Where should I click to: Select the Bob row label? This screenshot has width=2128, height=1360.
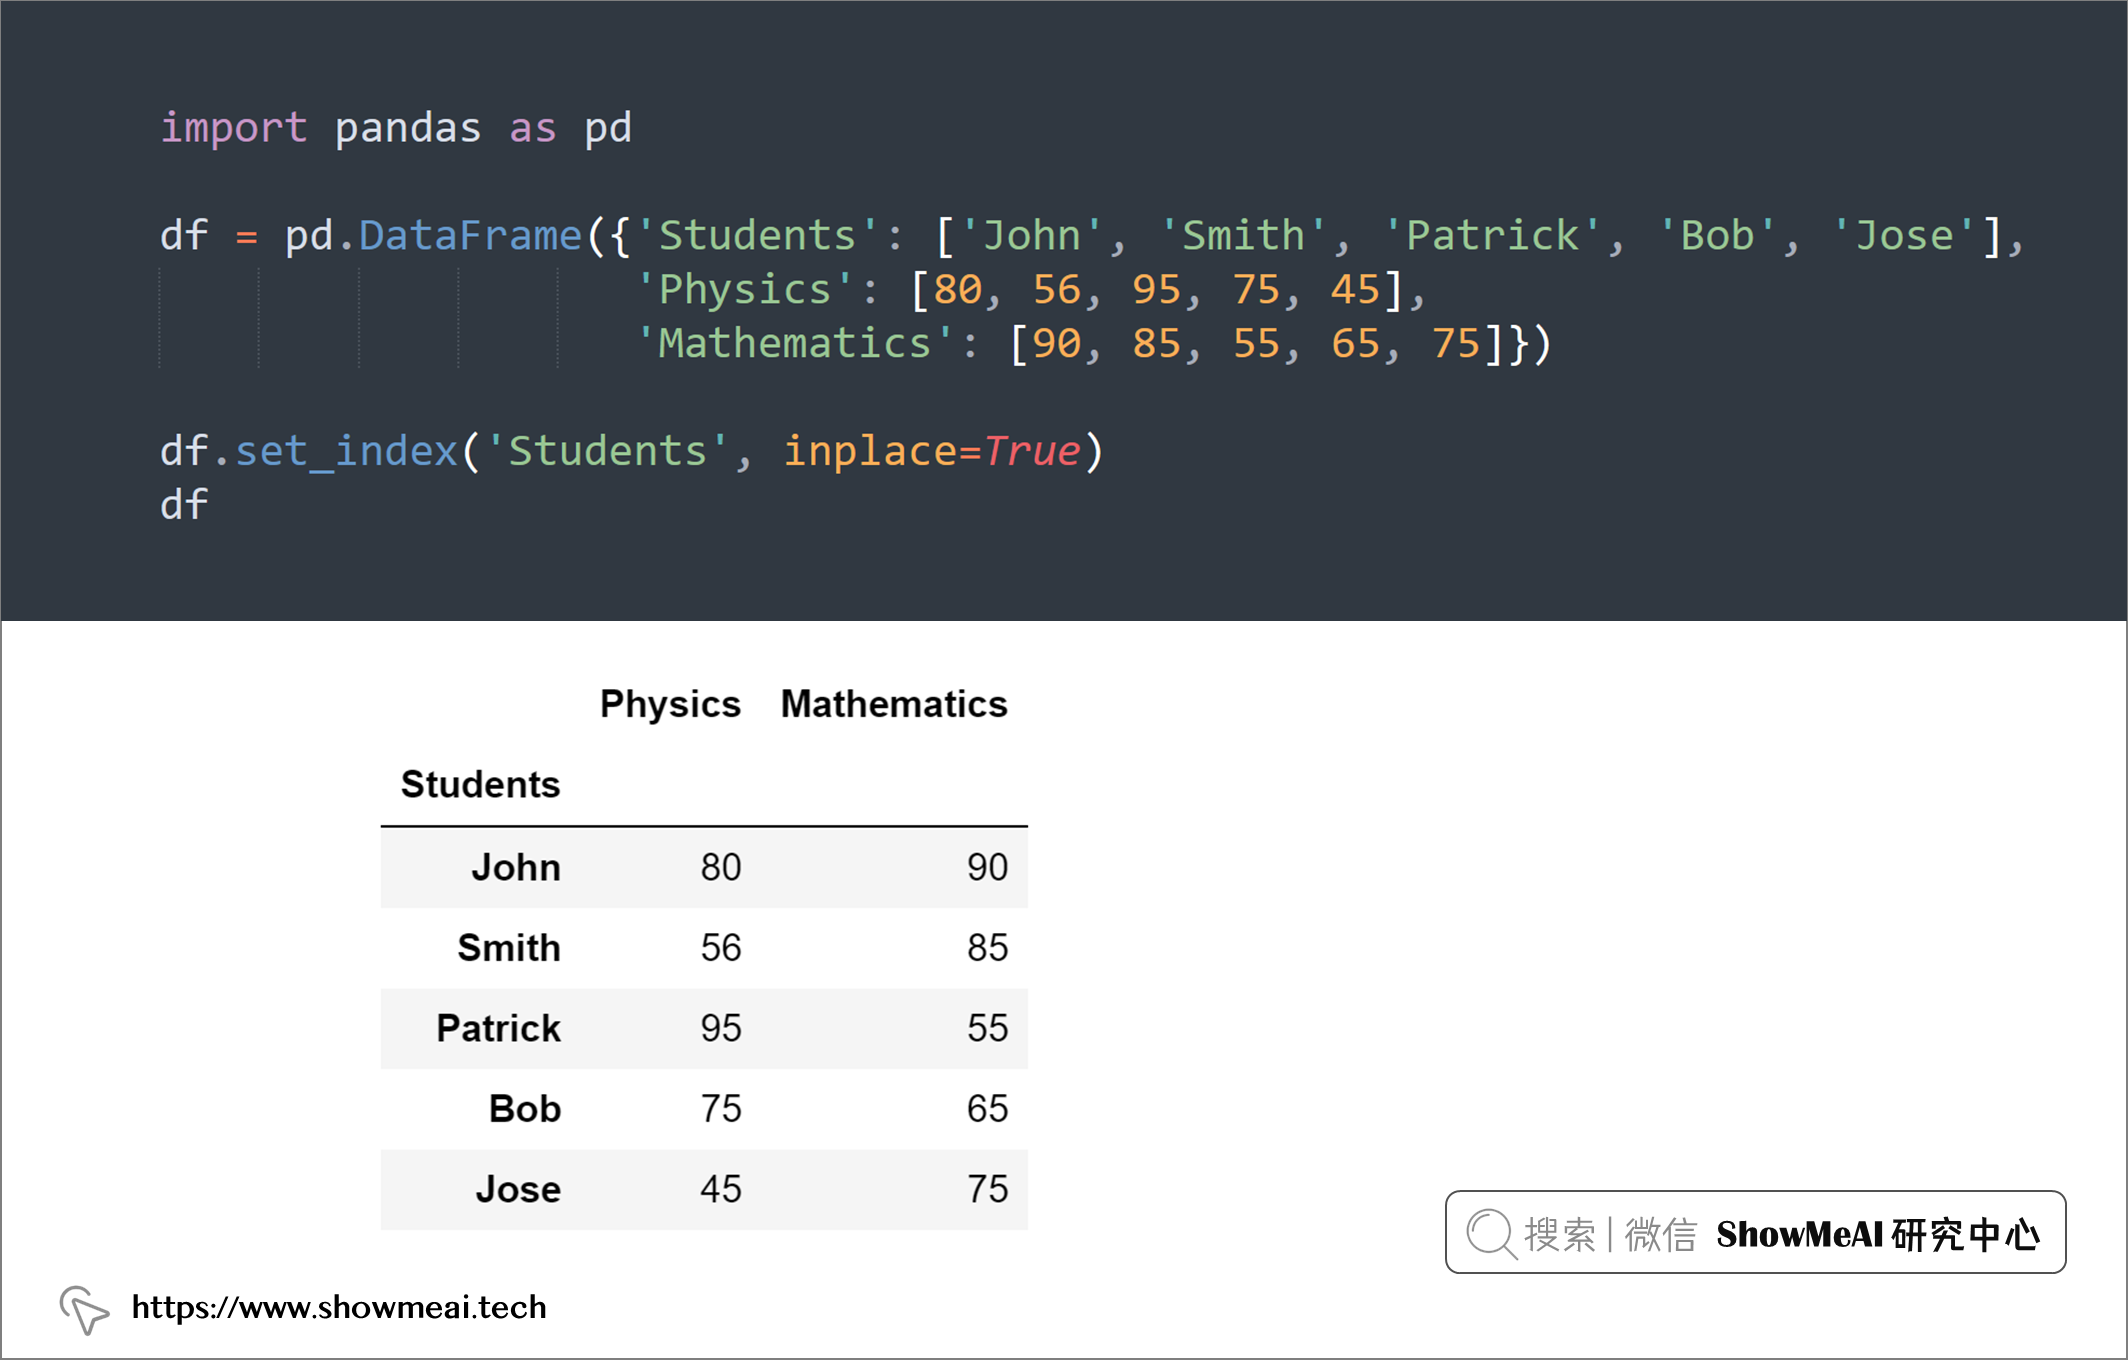coord(525,1109)
